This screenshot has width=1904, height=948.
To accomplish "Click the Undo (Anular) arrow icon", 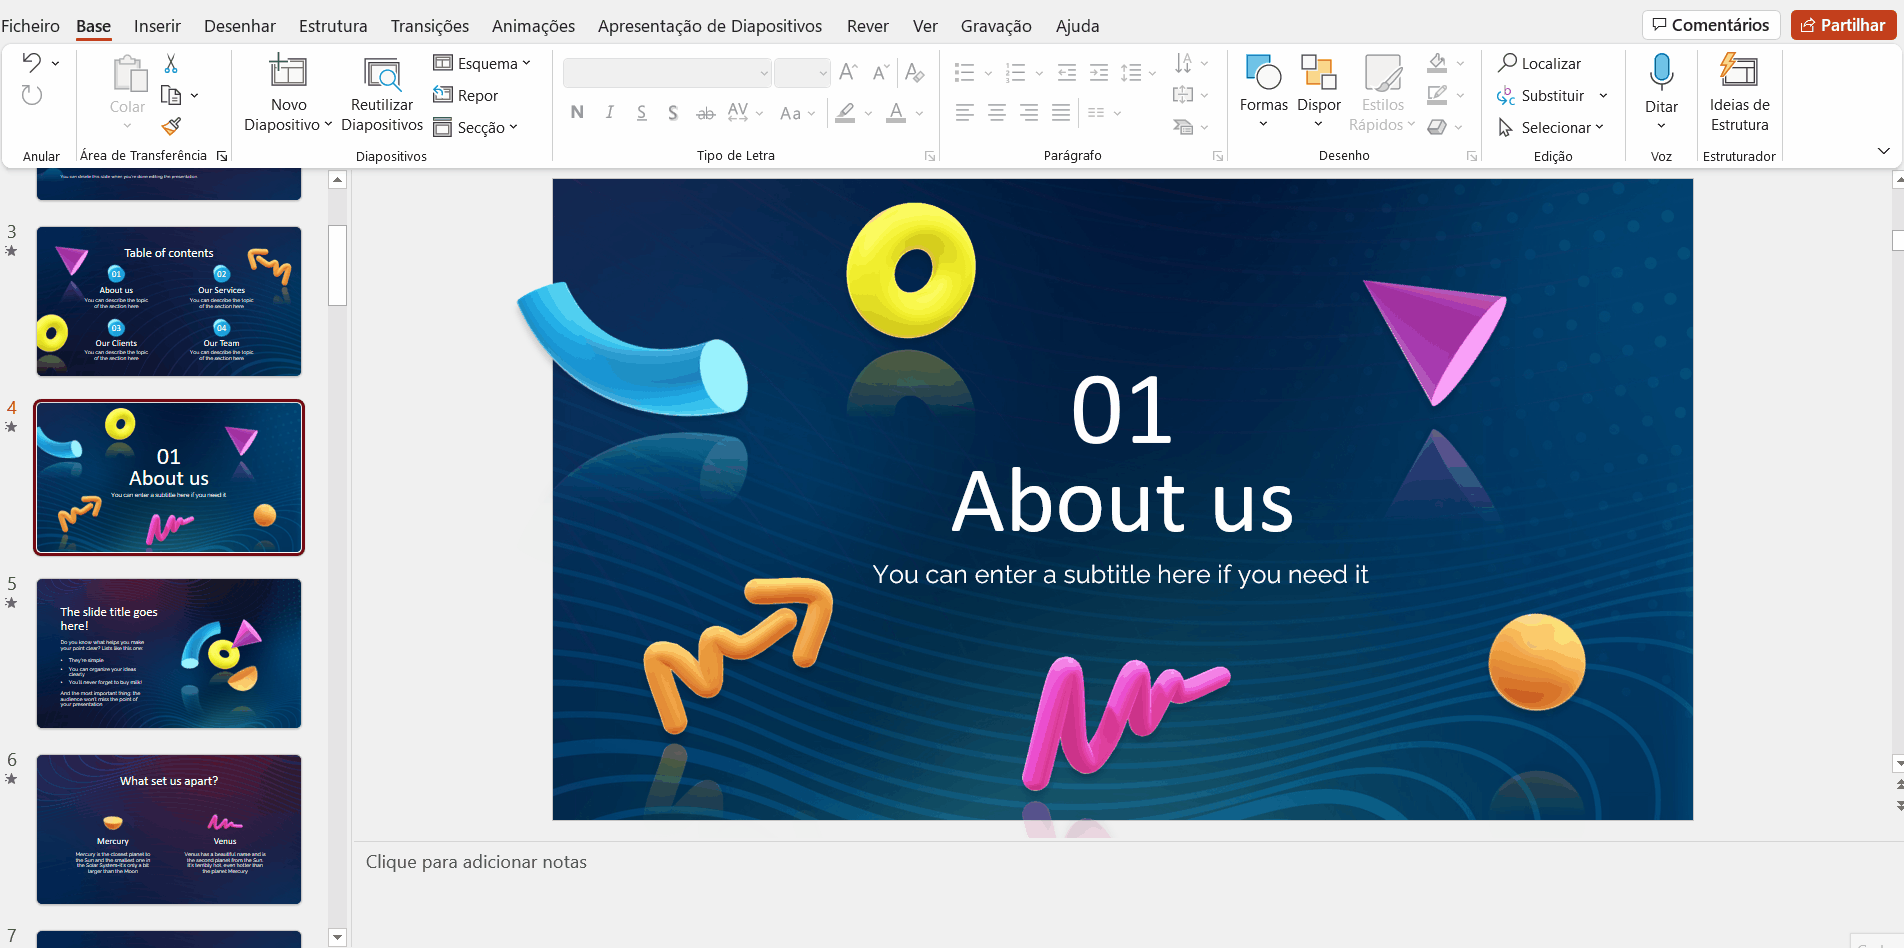I will (x=32, y=63).
